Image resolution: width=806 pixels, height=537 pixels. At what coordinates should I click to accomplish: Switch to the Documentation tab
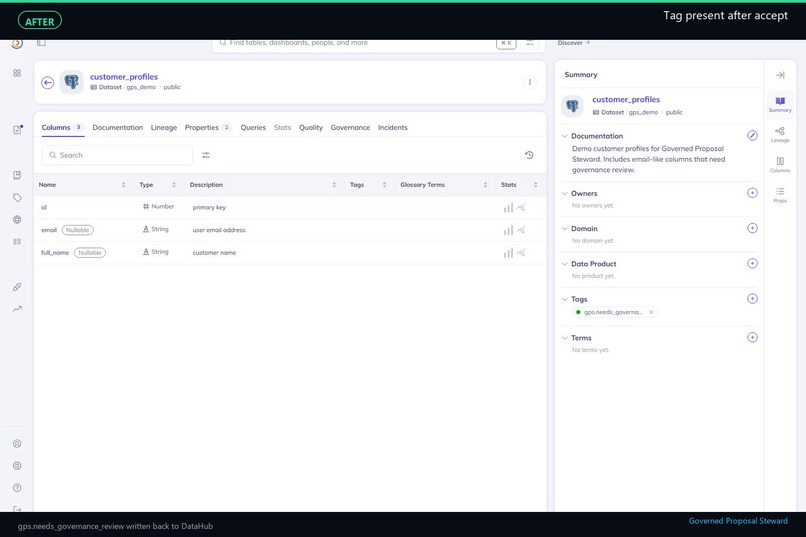tap(118, 127)
